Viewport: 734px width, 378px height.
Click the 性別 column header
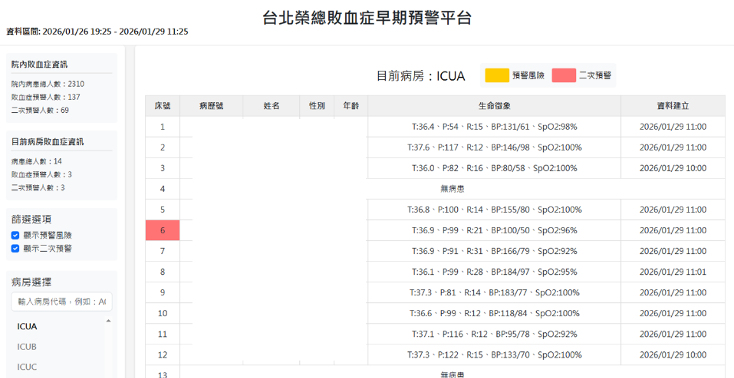[x=317, y=106]
